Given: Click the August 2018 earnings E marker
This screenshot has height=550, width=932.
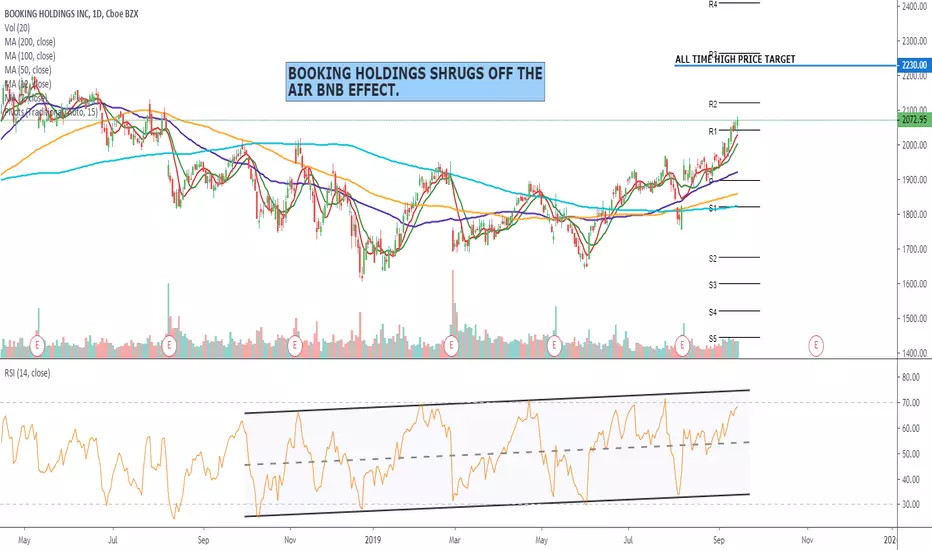Looking at the screenshot, I should tap(169, 345).
